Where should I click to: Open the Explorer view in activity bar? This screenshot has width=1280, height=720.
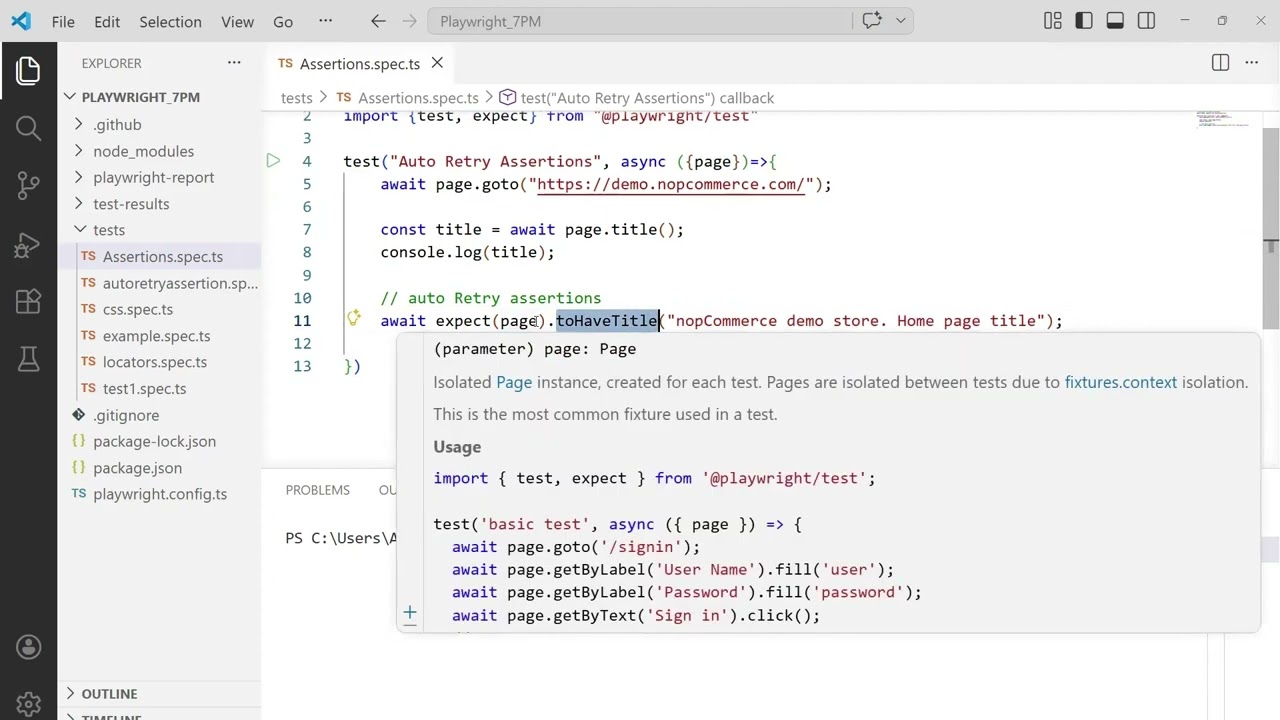point(28,70)
